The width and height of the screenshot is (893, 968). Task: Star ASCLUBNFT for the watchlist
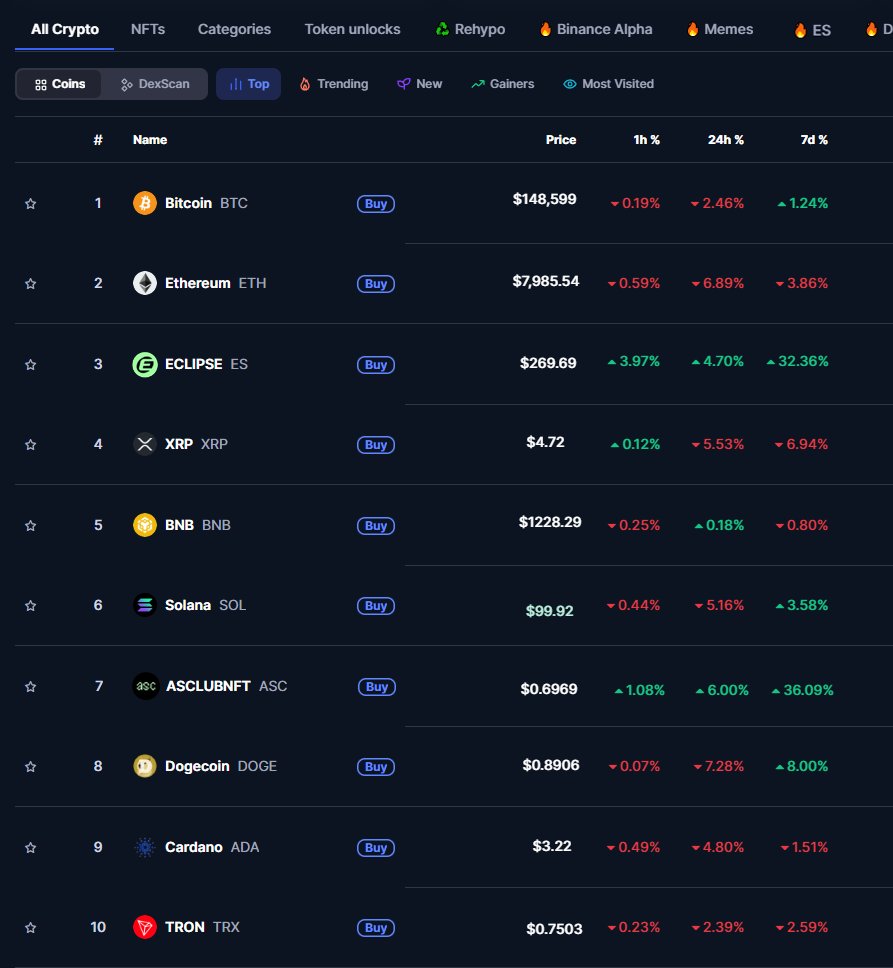(30, 686)
